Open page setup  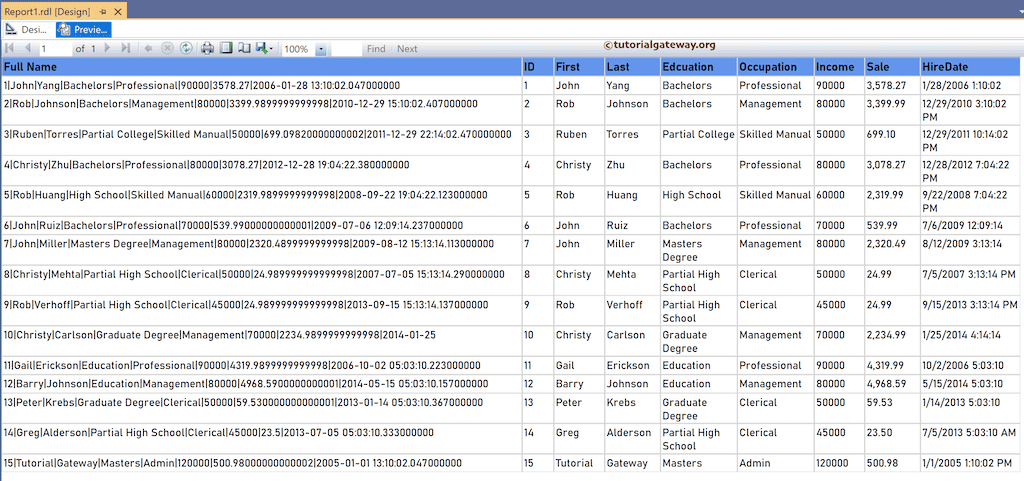[x=244, y=48]
